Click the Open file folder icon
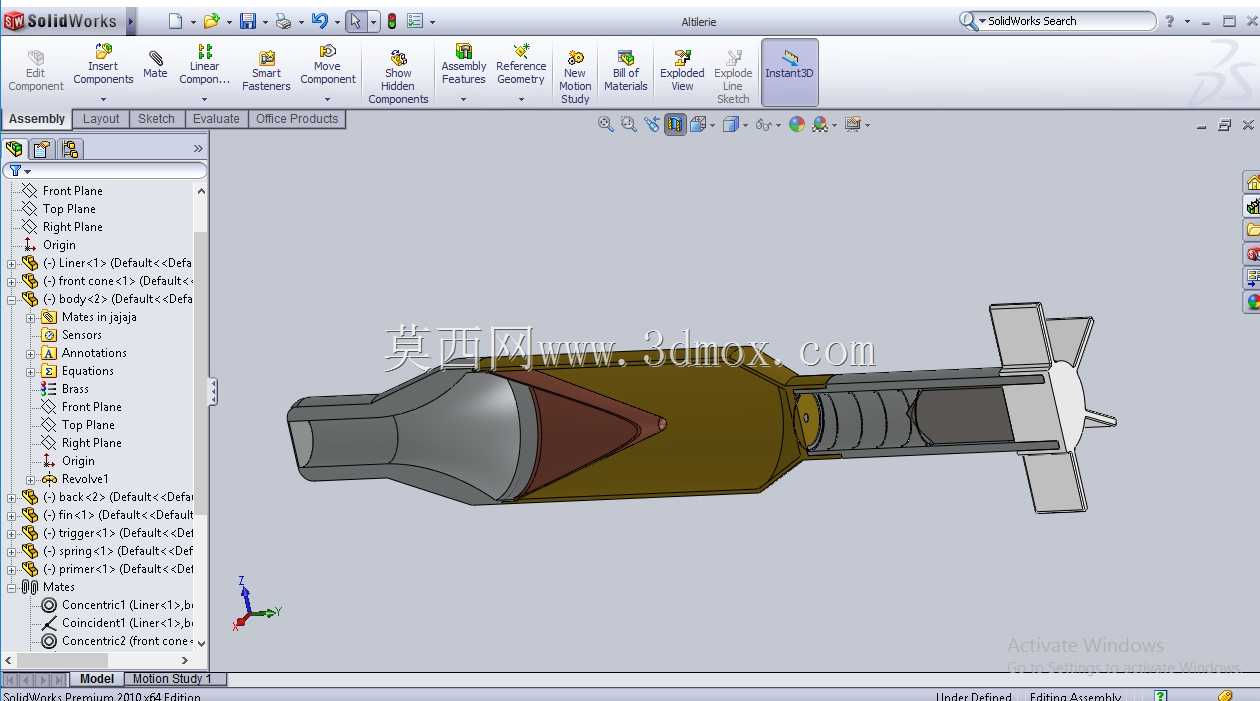The width and height of the screenshot is (1260, 701). 211,21
